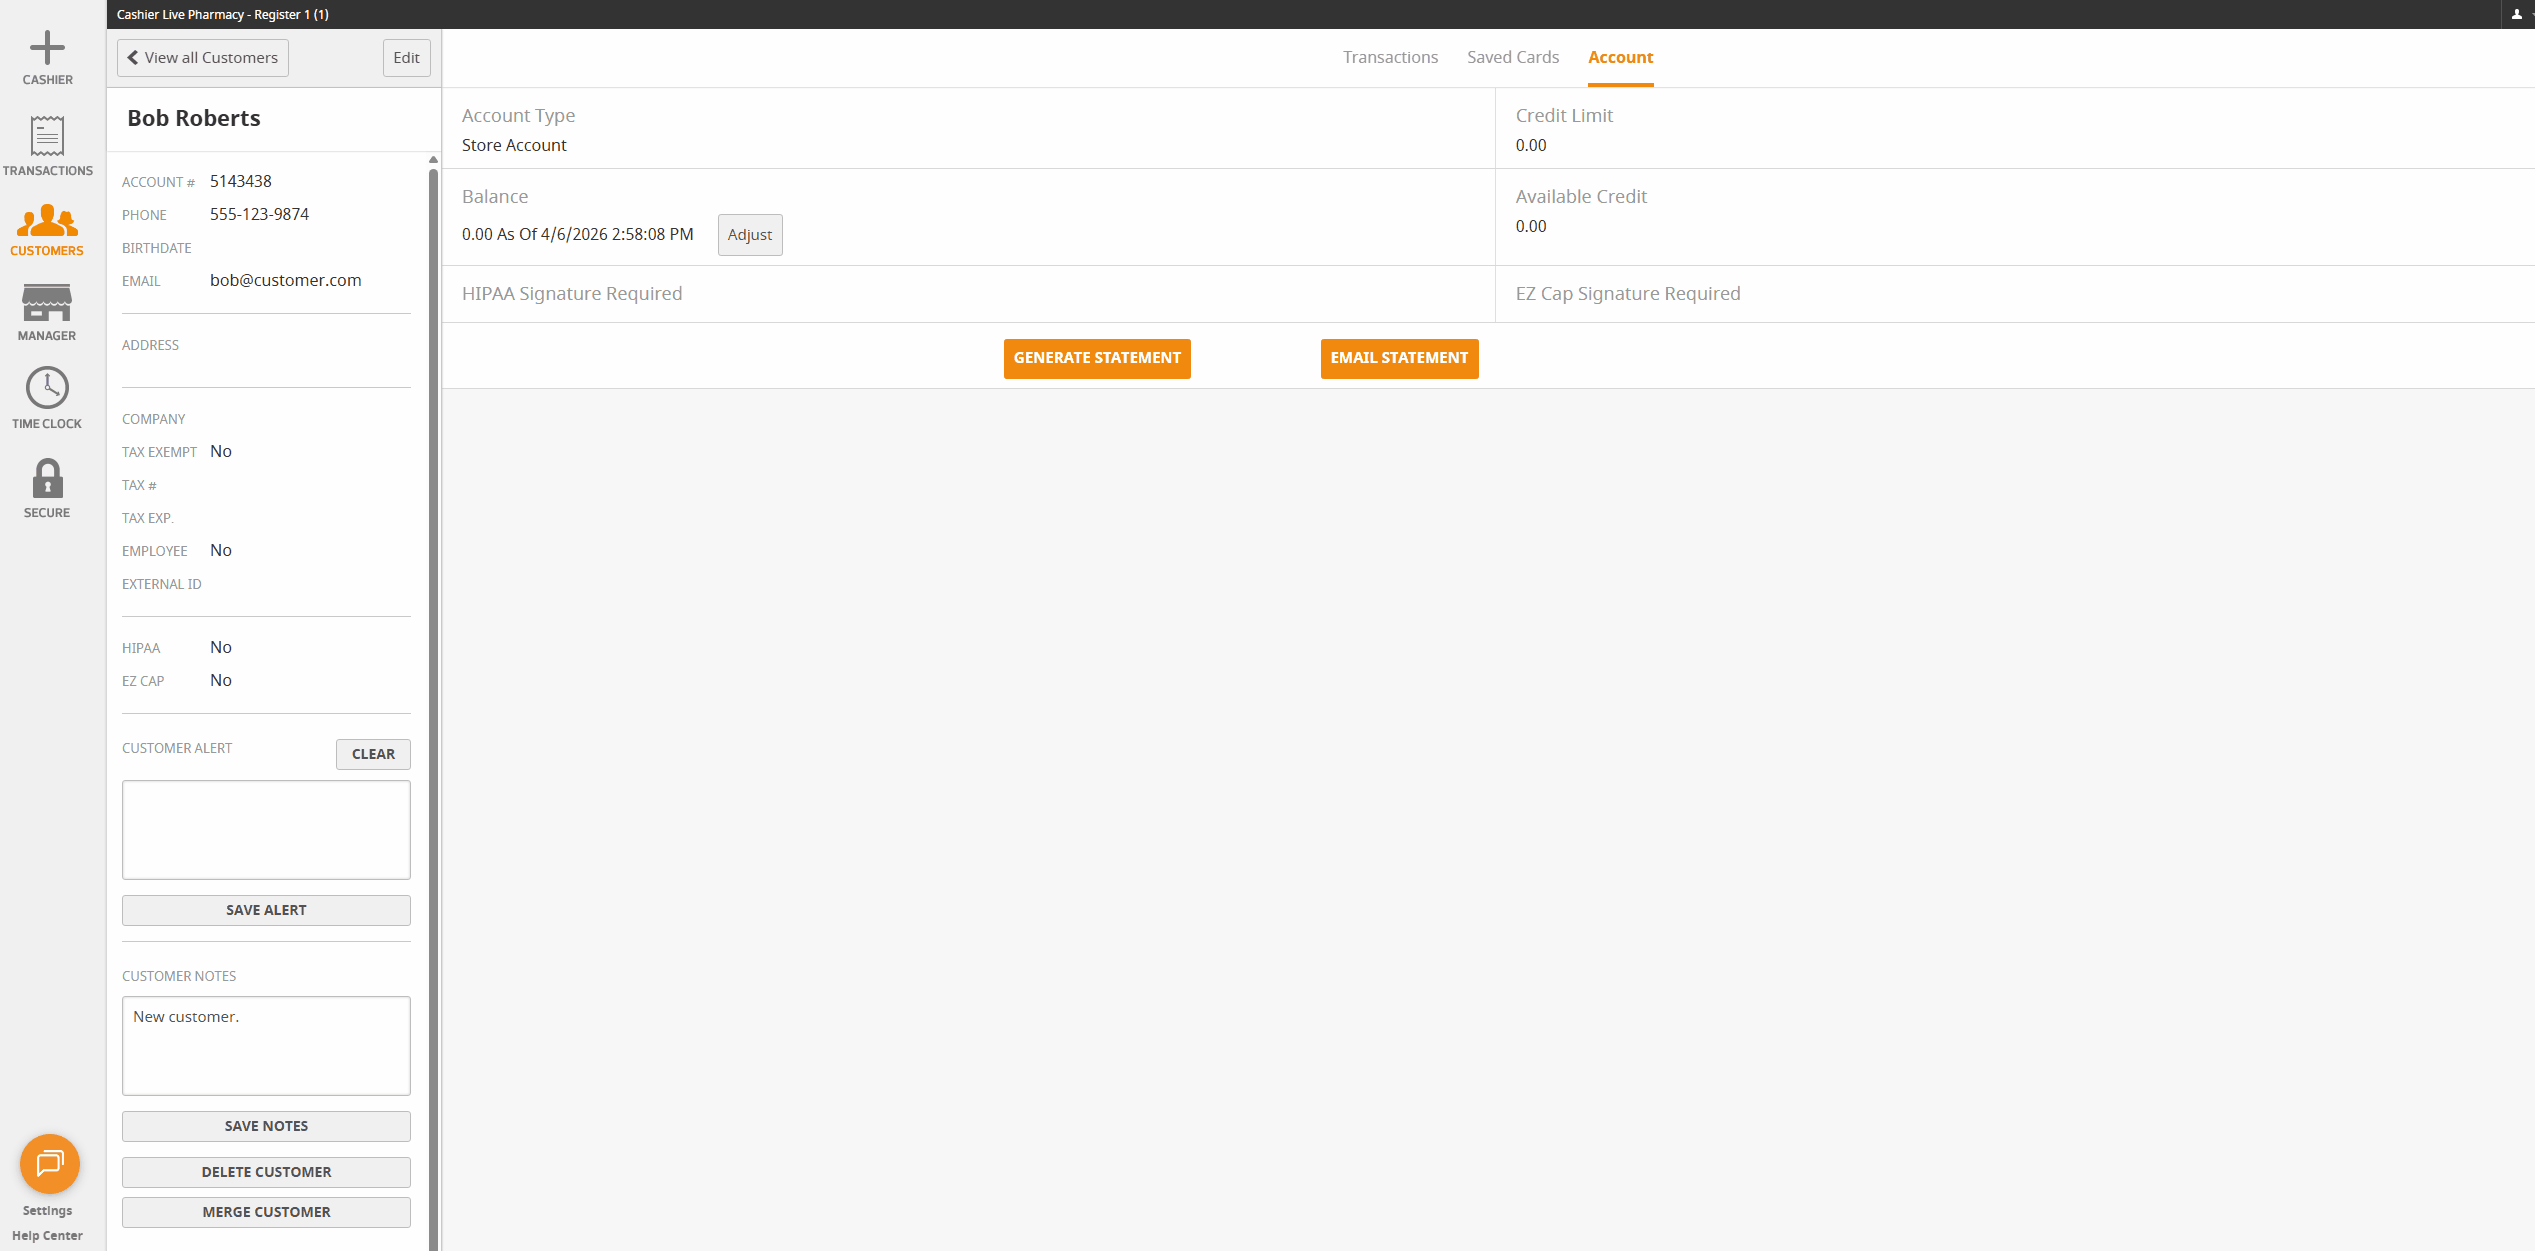Click inside the Customer Alert text box
The width and height of the screenshot is (2535, 1251).
pos(266,830)
